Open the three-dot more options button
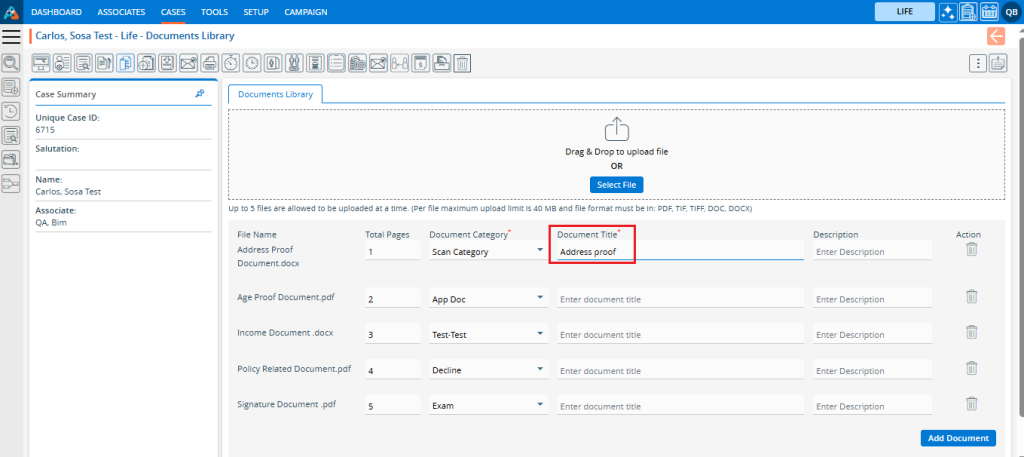This screenshot has height=457, width=1024. pyautogui.click(x=977, y=64)
